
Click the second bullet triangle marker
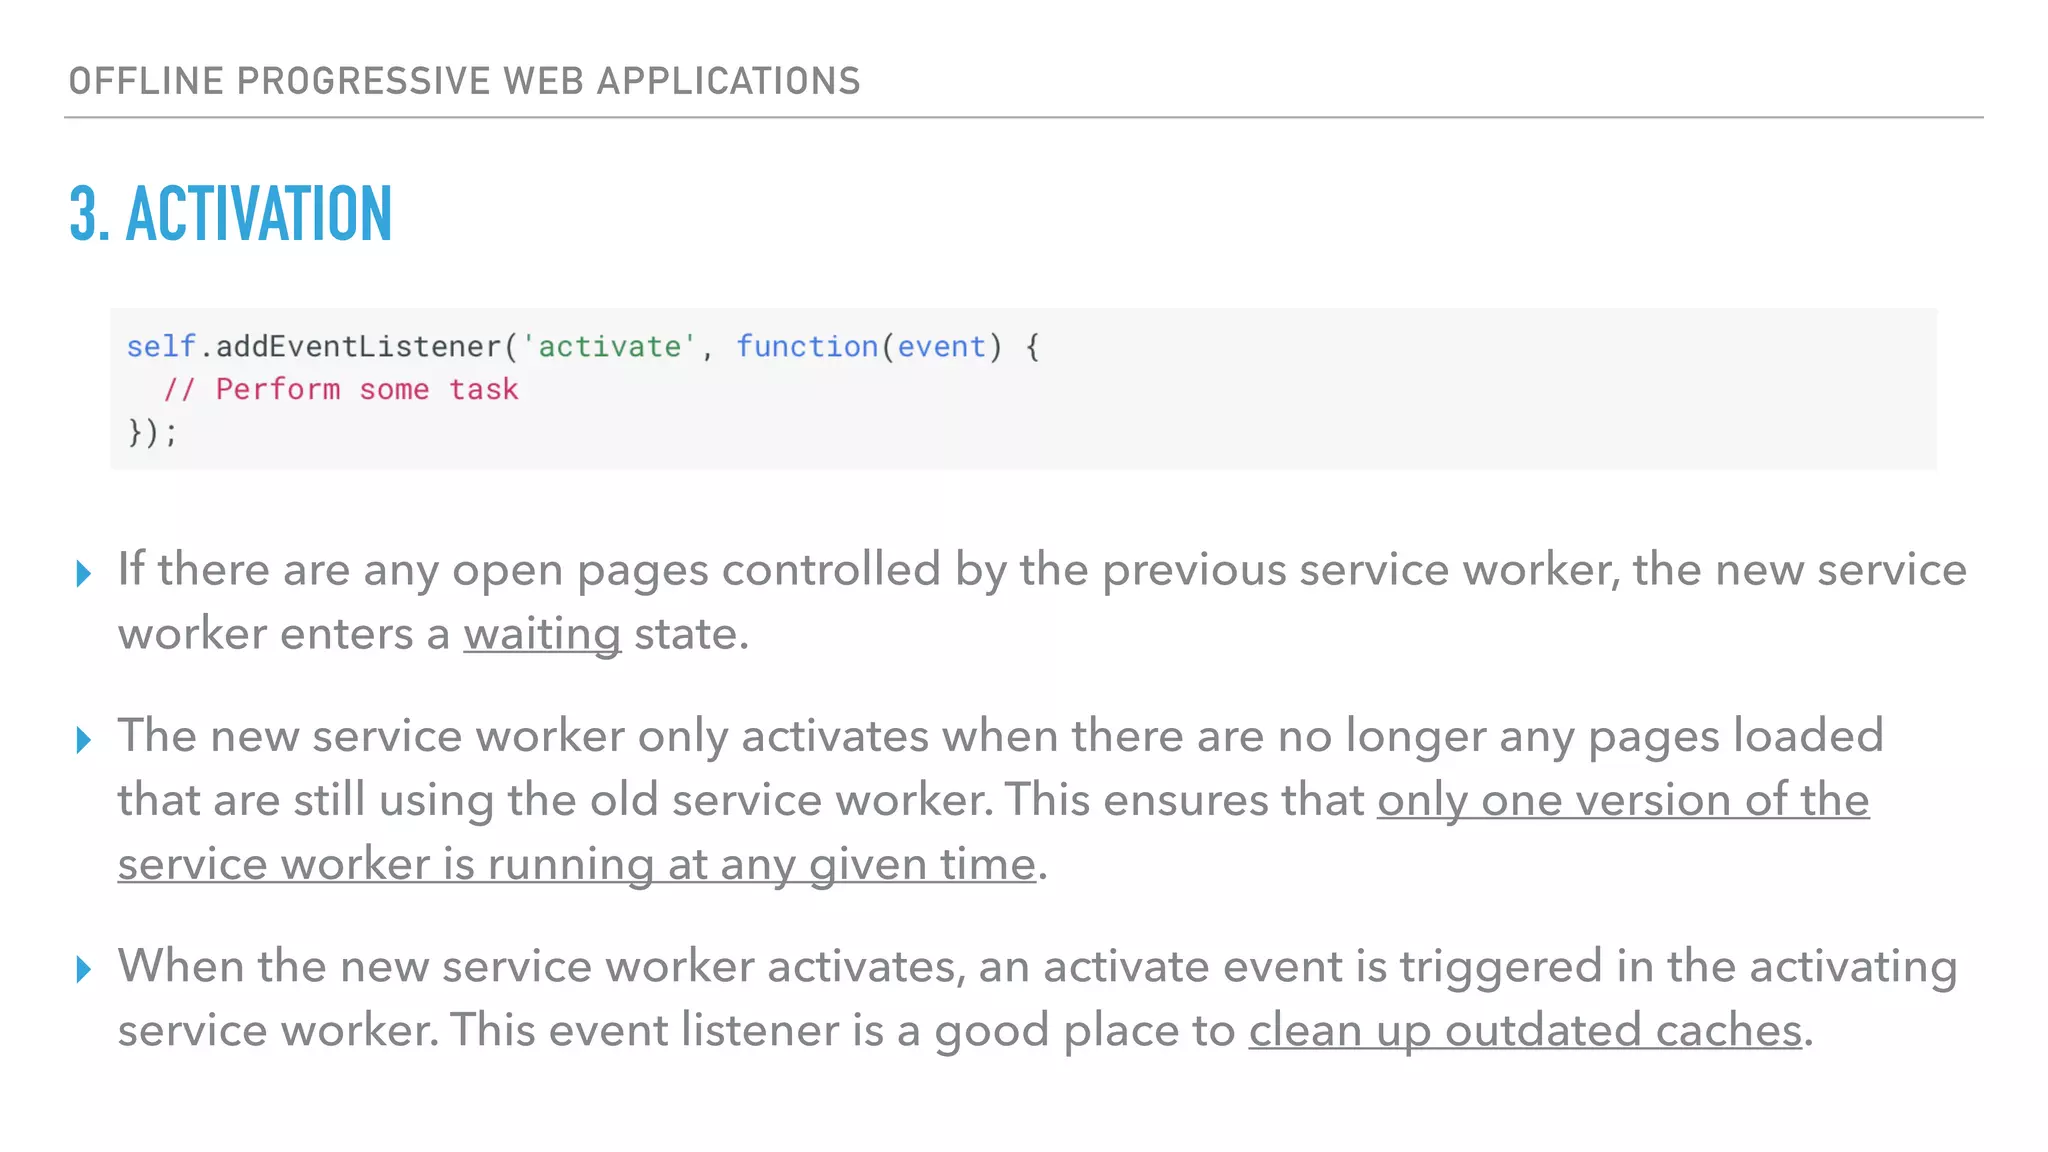(84, 741)
